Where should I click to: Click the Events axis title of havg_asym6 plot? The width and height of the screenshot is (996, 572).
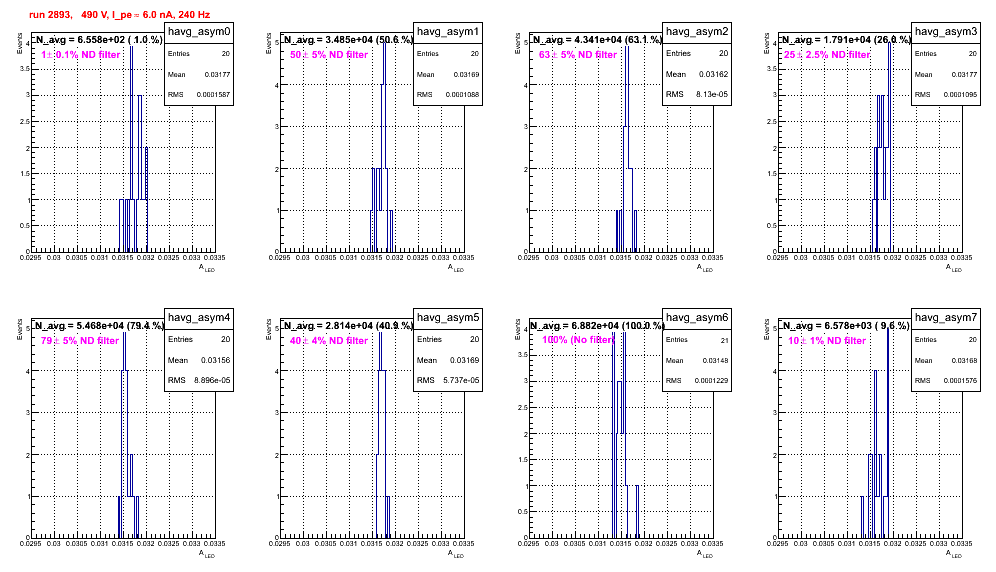click(518, 329)
